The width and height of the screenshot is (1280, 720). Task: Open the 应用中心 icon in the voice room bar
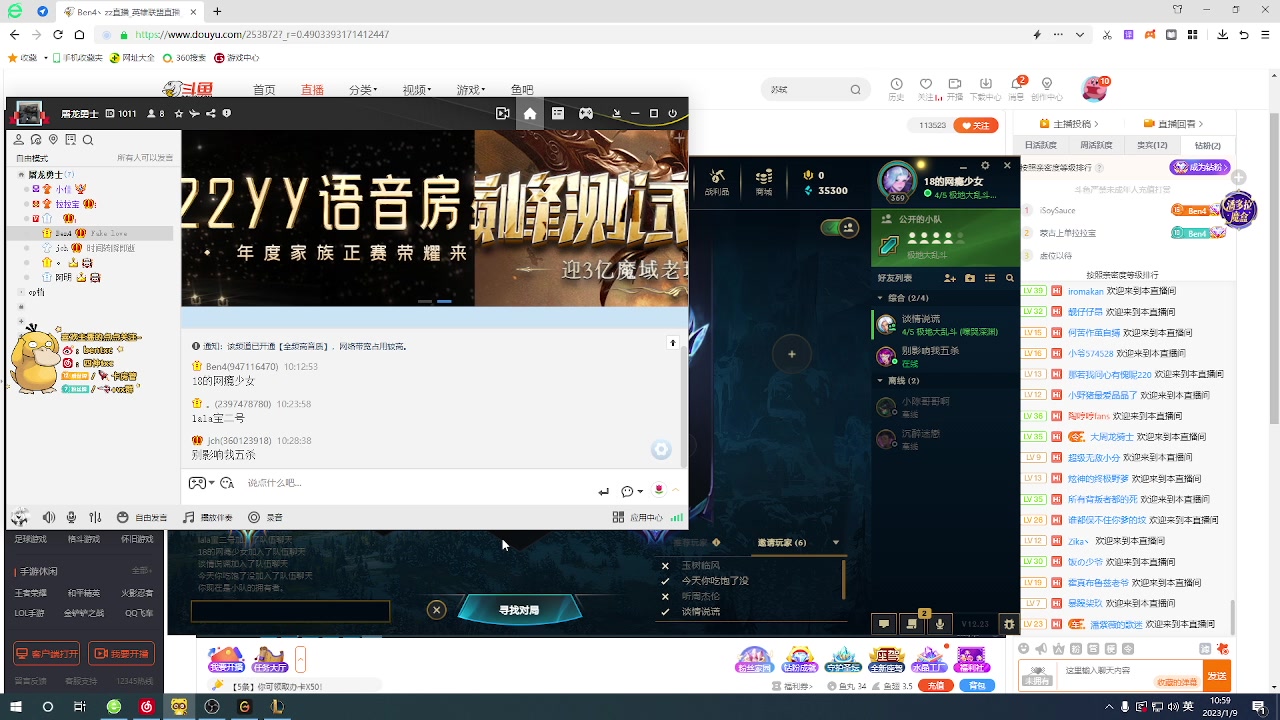(x=618, y=518)
